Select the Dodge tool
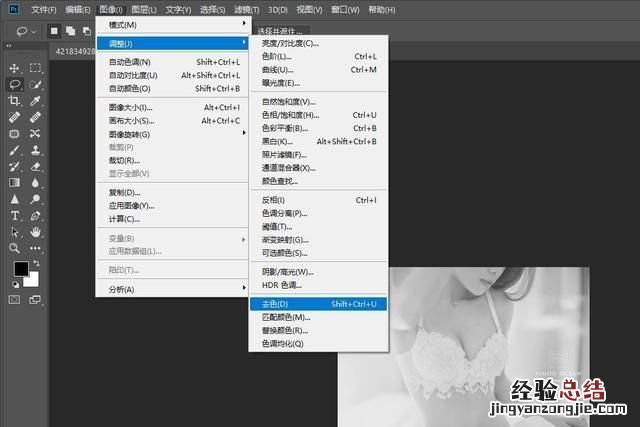640x427 pixels. point(35,199)
